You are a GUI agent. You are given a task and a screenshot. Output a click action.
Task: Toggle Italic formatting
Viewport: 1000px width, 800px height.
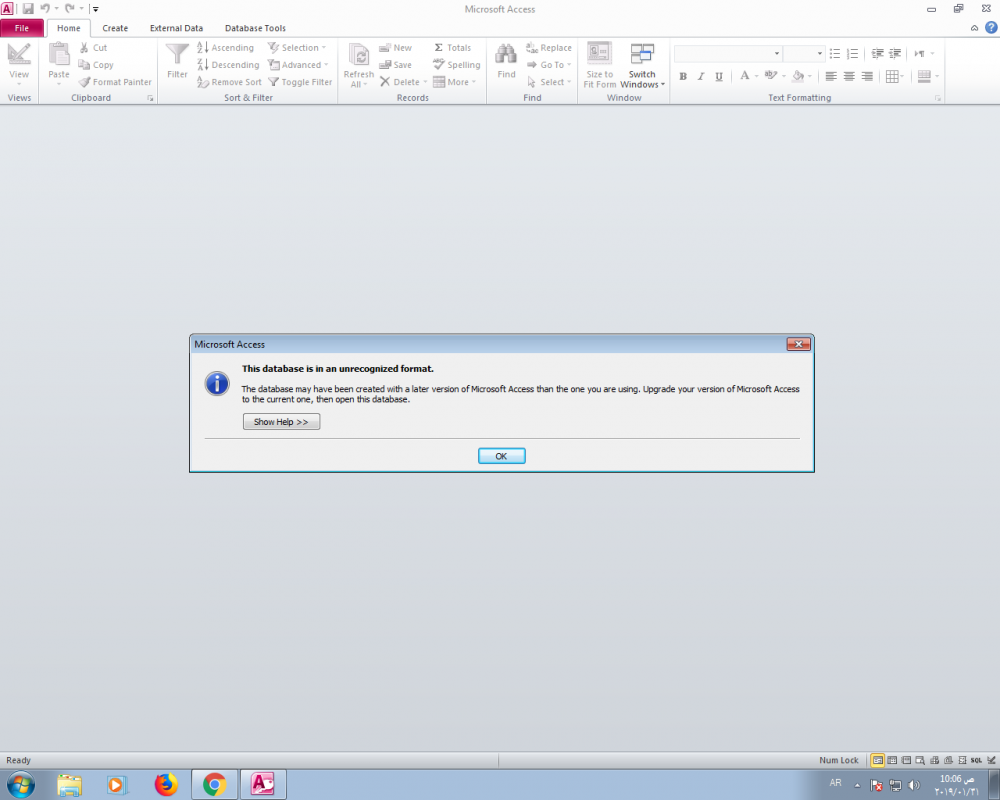(x=701, y=77)
